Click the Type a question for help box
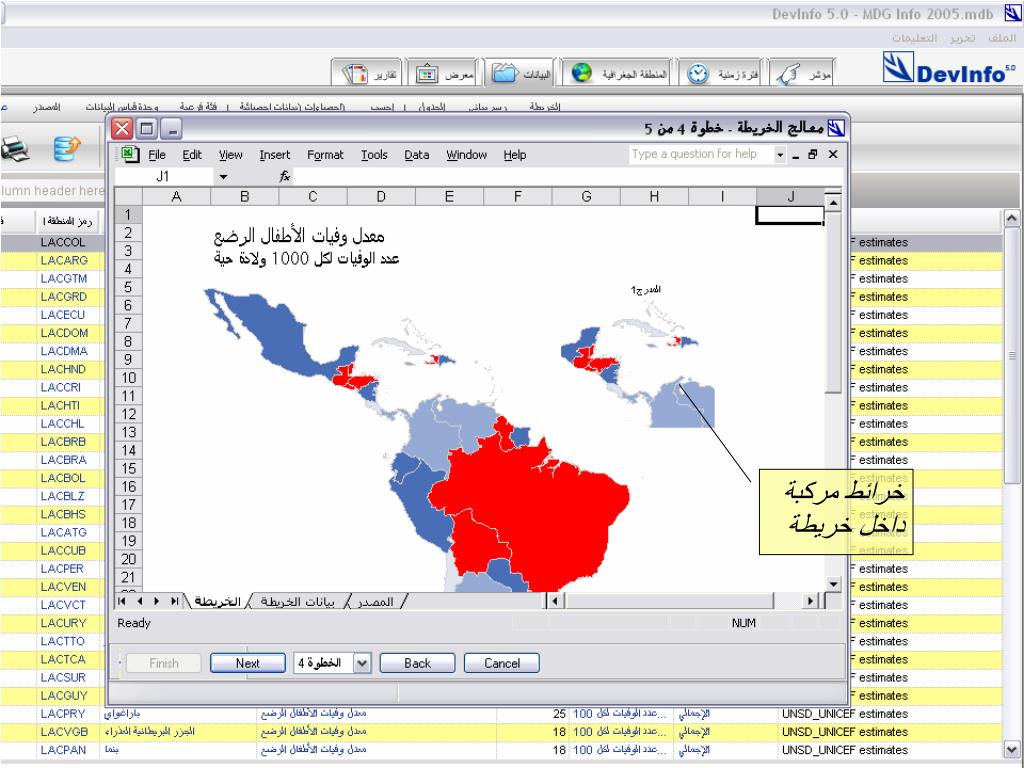 pos(701,154)
